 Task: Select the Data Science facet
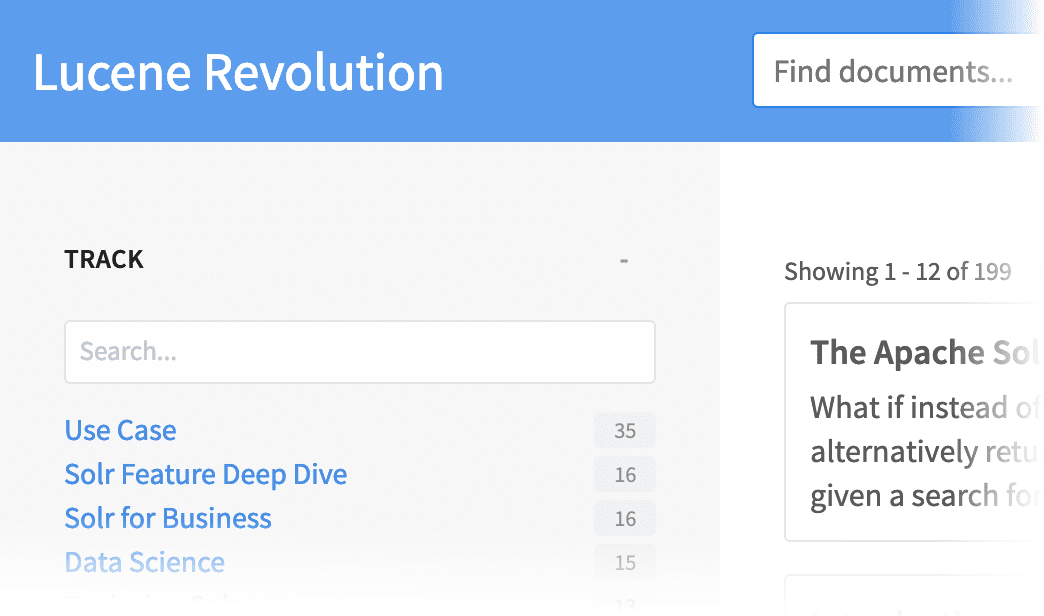[144, 562]
